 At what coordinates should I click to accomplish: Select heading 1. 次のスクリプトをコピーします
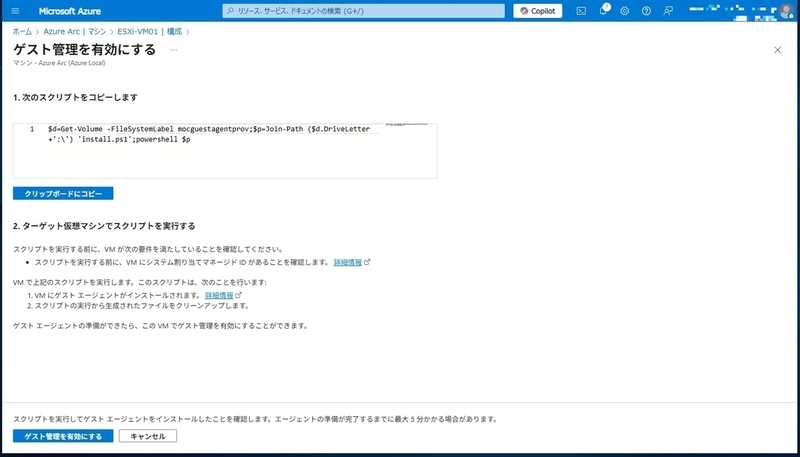point(76,97)
